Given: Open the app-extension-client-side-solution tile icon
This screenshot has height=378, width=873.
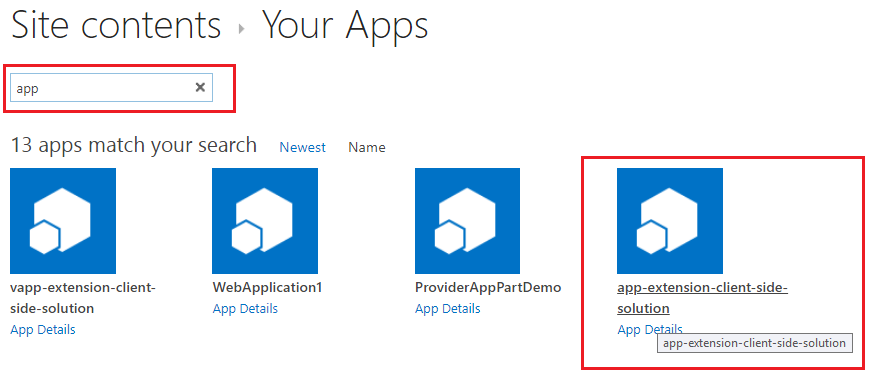Looking at the screenshot, I should tap(670, 221).
